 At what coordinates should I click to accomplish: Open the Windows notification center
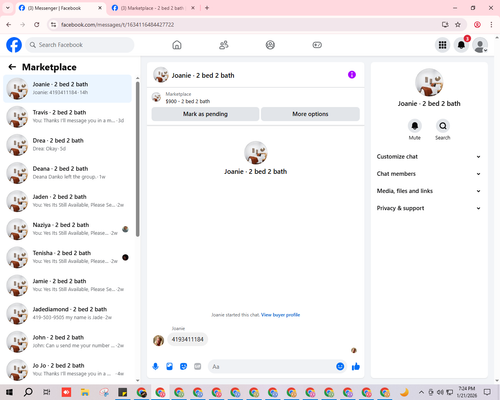[x=487, y=392]
